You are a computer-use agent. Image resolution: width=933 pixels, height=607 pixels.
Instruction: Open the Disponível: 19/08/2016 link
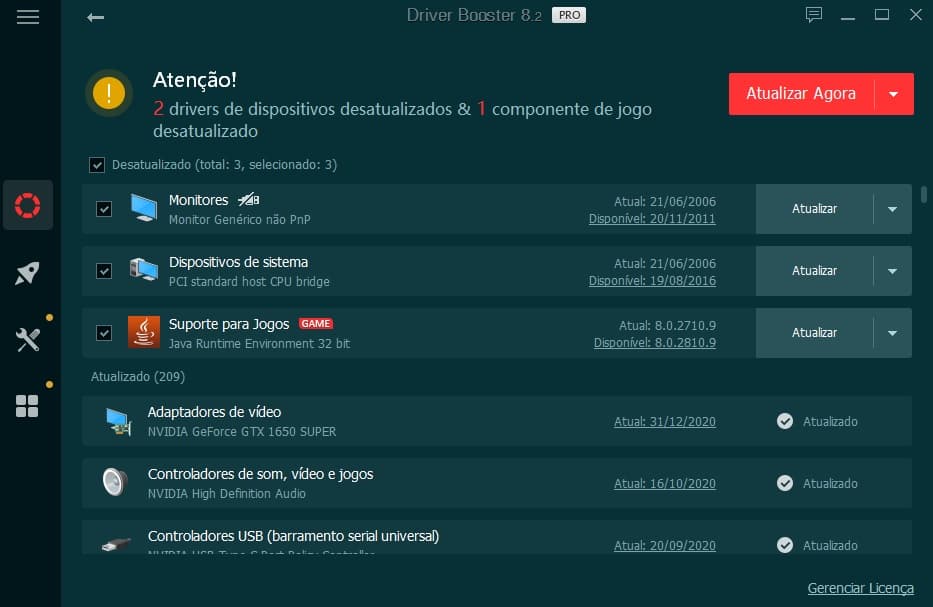point(652,281)
